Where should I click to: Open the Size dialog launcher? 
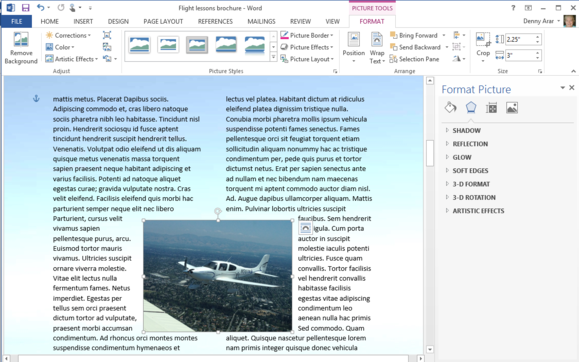(x=539, y=71)
